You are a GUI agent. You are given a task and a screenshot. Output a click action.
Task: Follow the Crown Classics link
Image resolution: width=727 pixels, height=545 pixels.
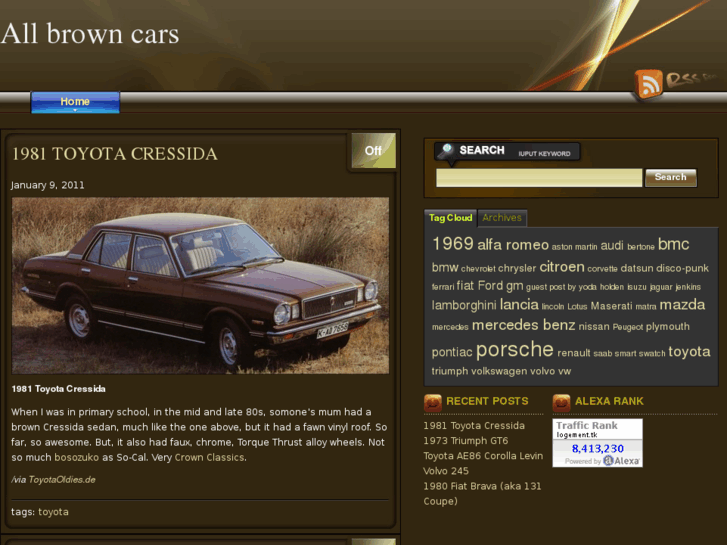[209, 457]
